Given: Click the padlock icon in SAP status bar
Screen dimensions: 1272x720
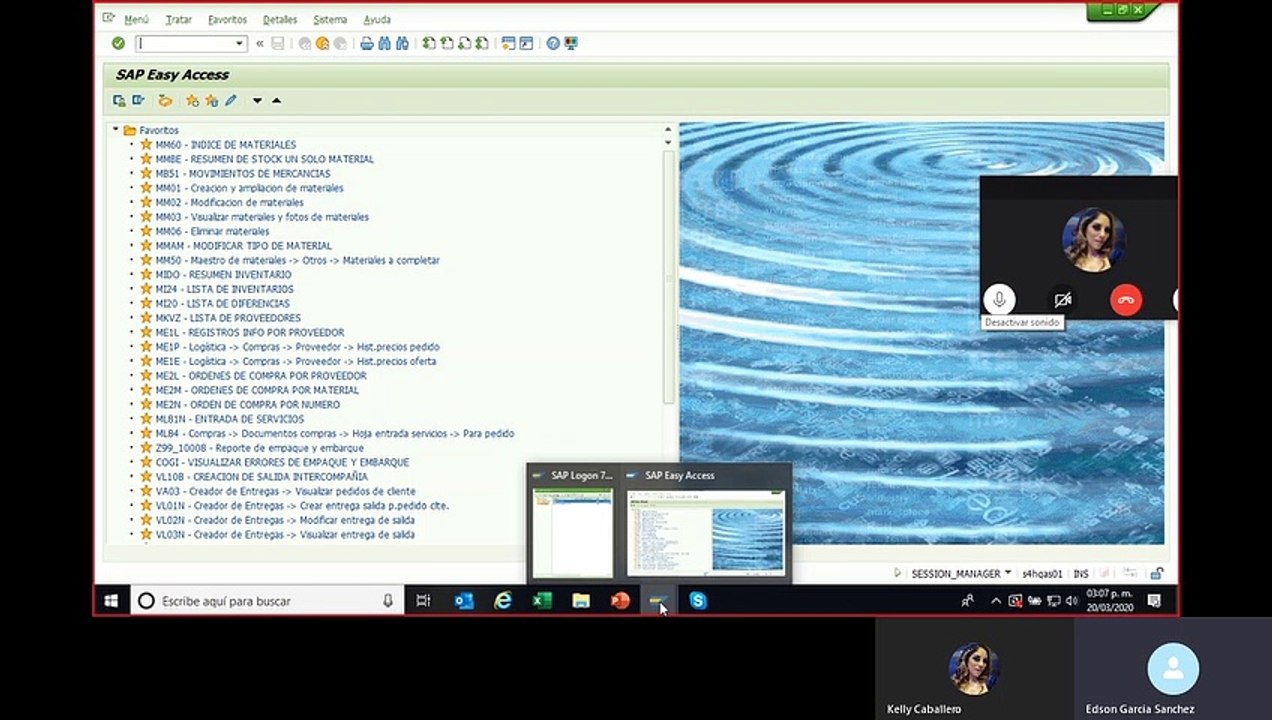Looking at the screenshot, I should [x=1156, y=573].
